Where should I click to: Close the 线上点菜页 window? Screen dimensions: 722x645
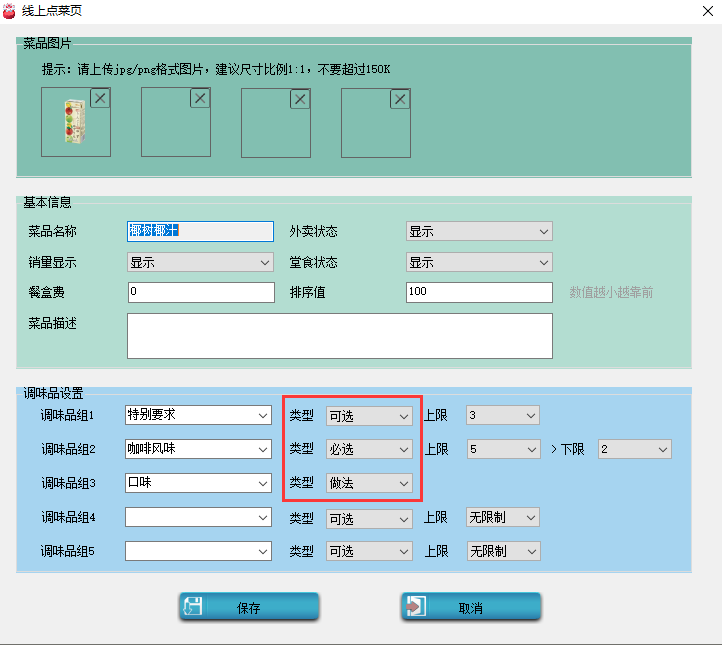point(708,11)
